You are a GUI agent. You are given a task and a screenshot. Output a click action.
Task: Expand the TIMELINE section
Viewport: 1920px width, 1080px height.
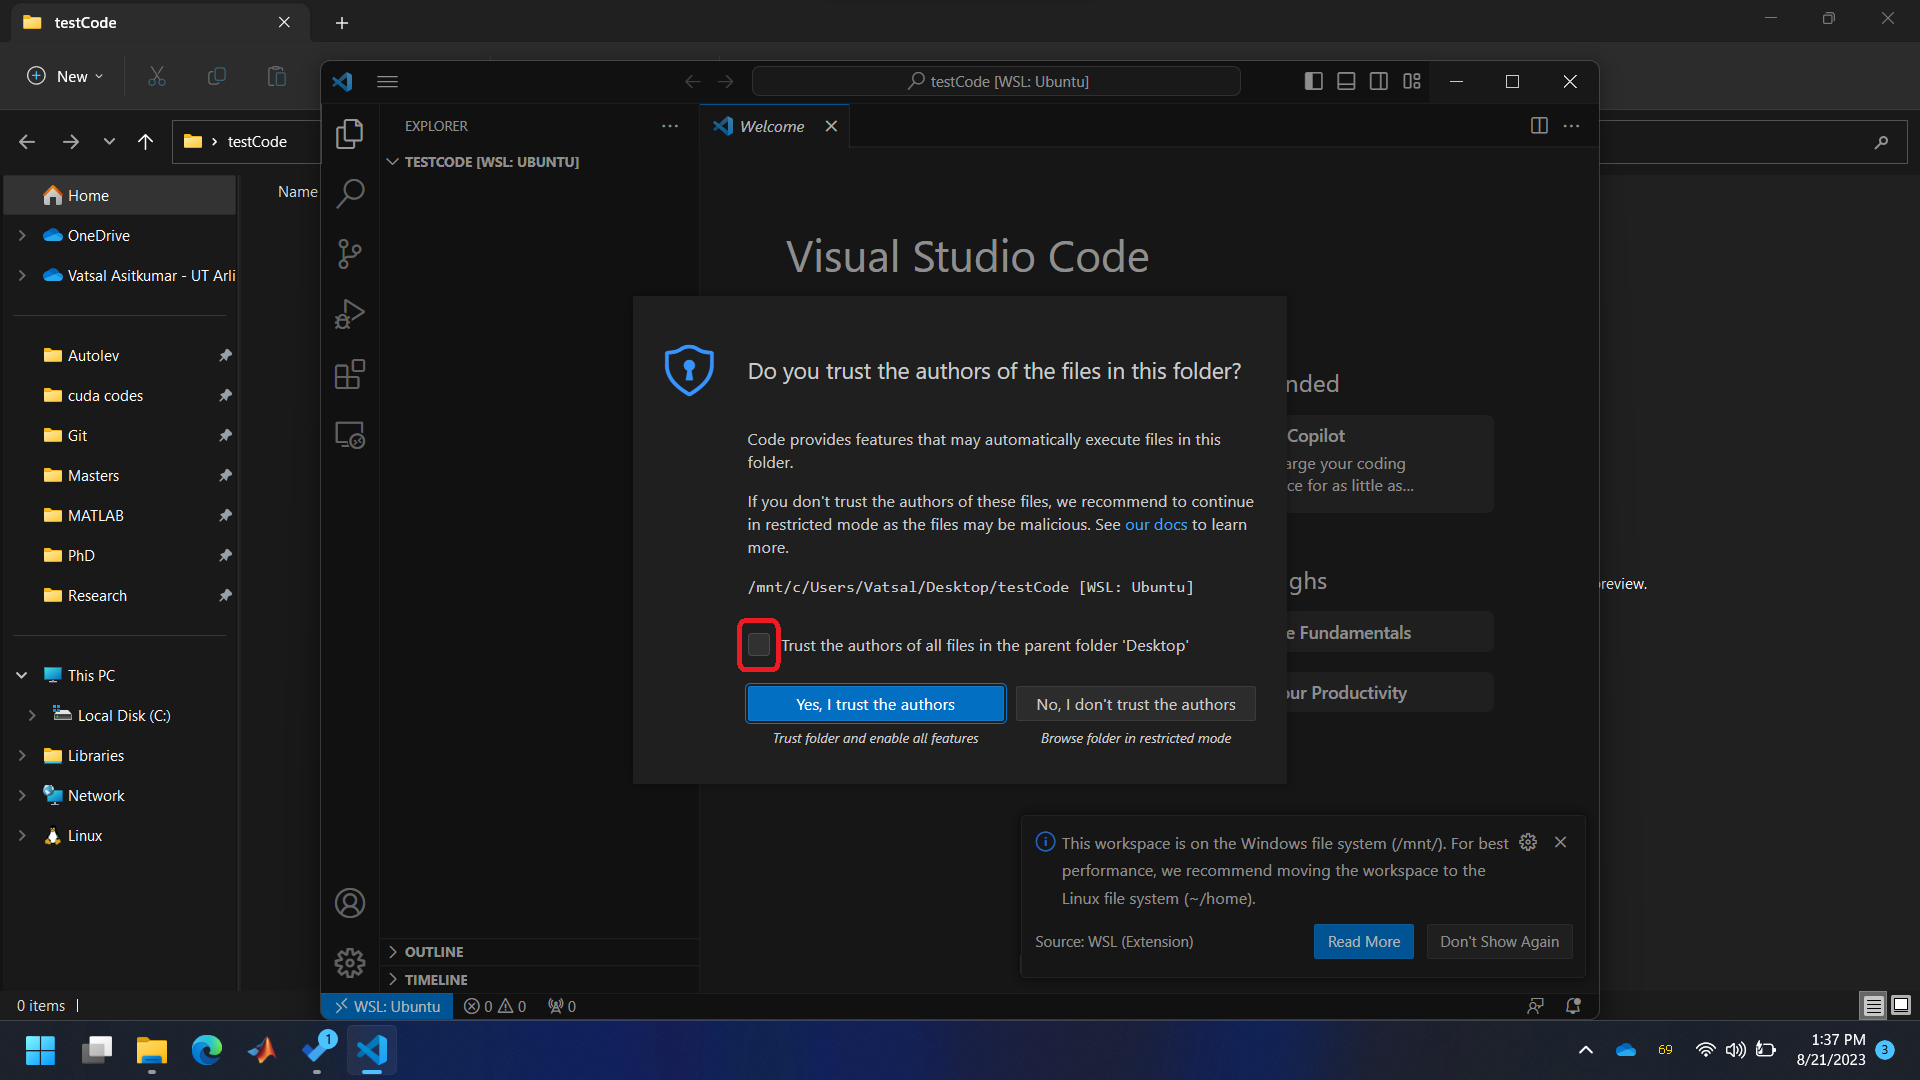pos(435,980)
